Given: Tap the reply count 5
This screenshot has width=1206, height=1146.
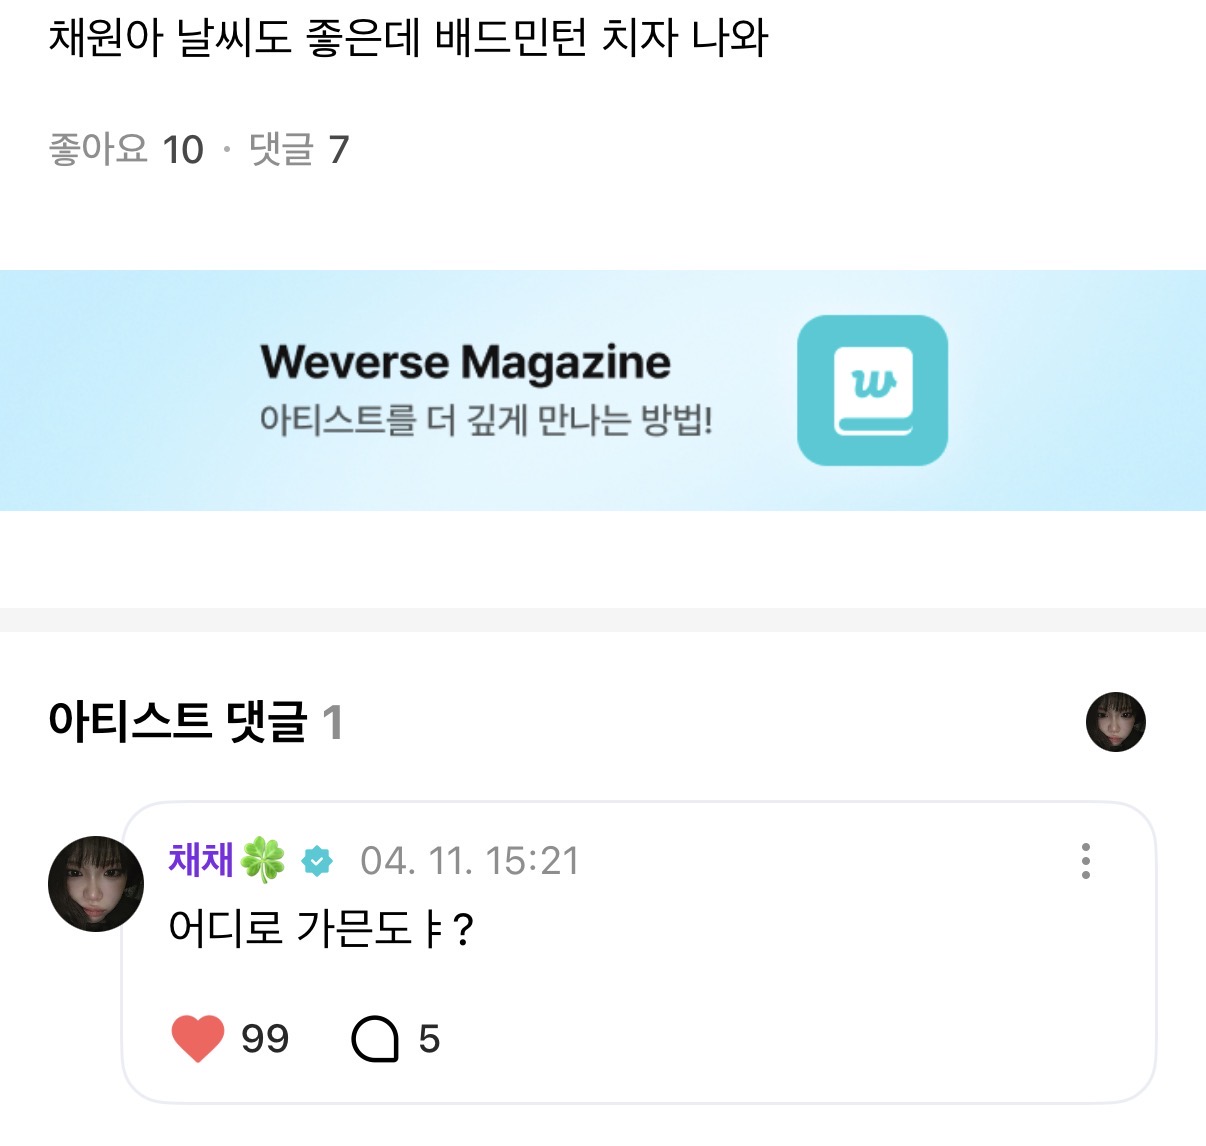Looking at the screenshot, I should pyautogui.click(x=429, y=1039).
